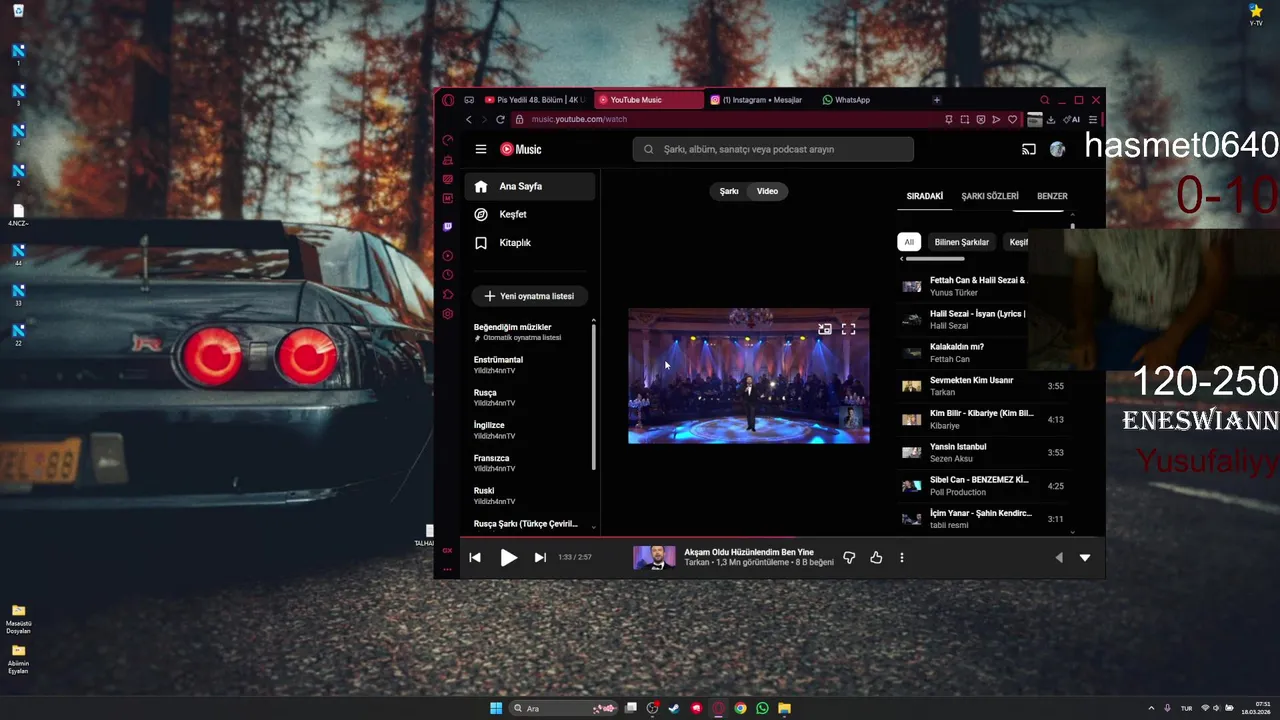Go to Ana Sayfa
Viewport: 1280px width, 720px height.
click(x=530, y=186)
